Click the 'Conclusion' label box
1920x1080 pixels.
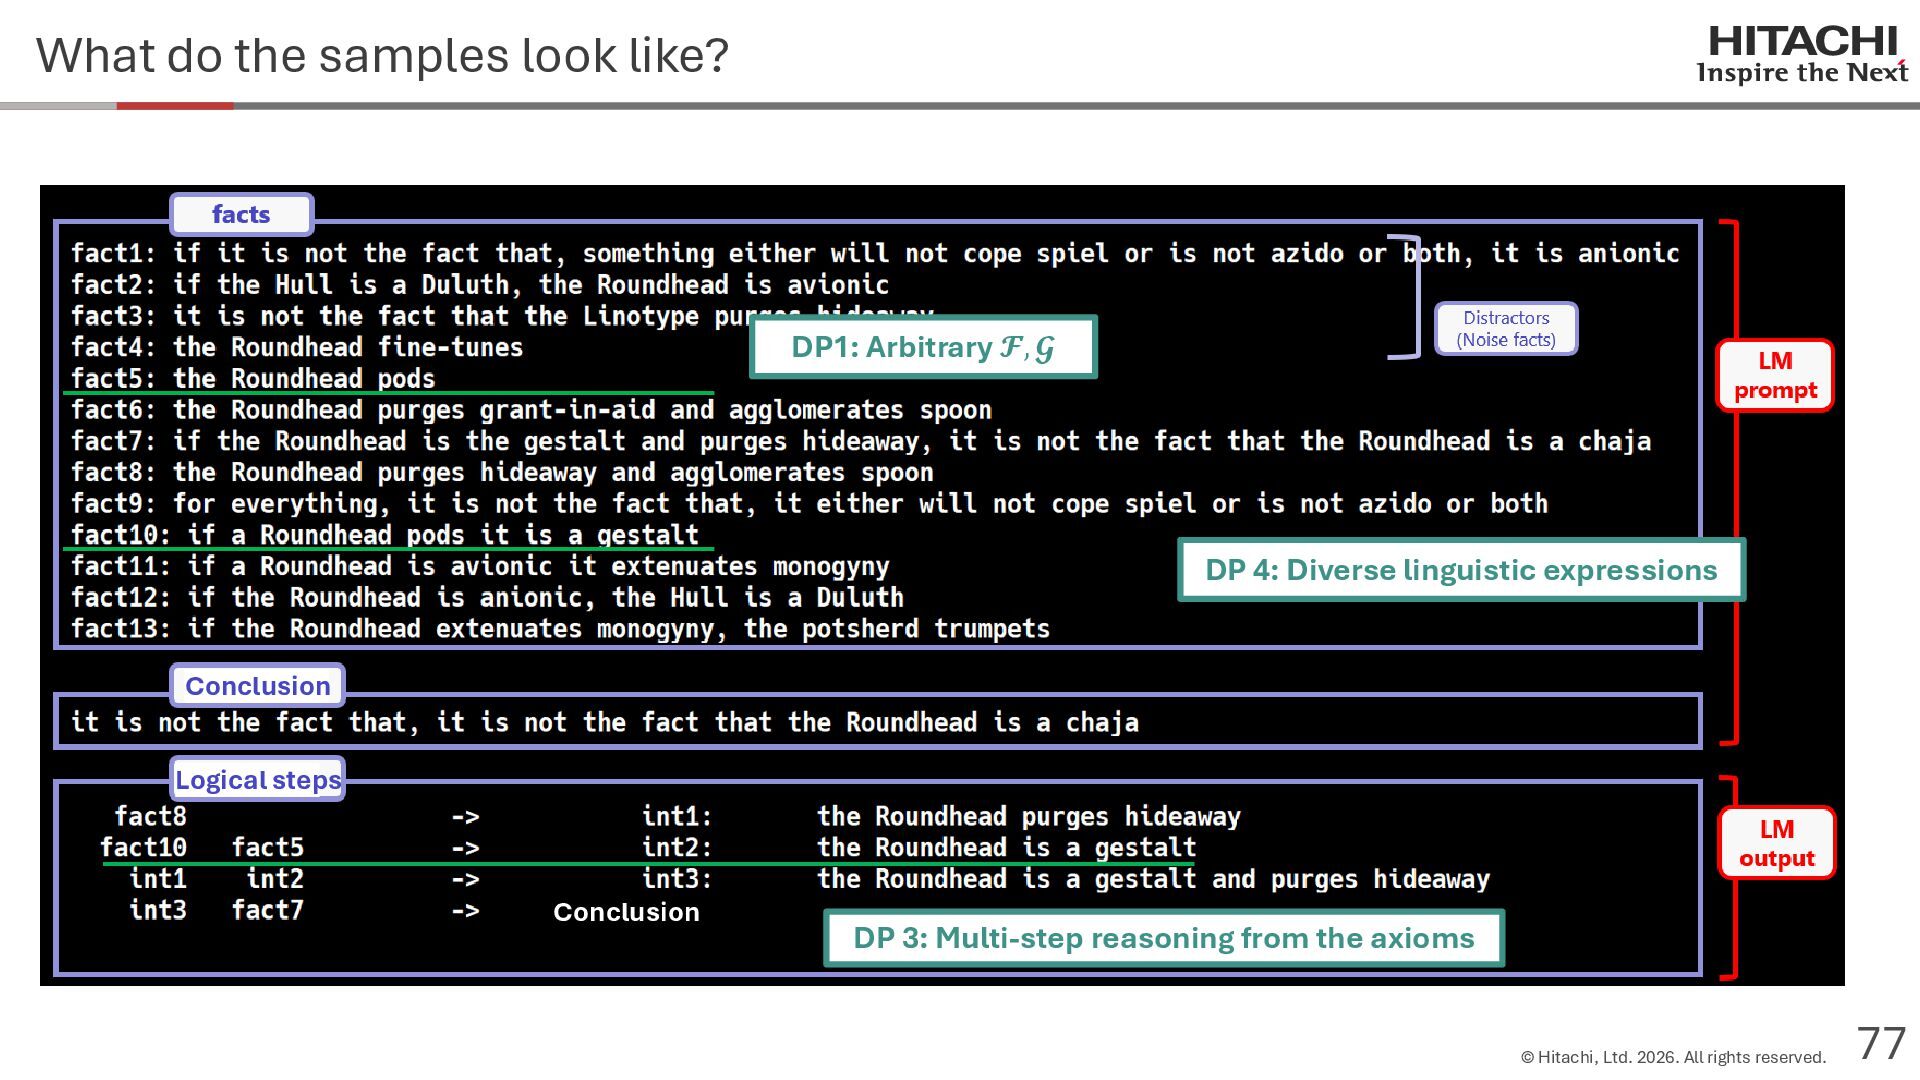click(257, 686)
